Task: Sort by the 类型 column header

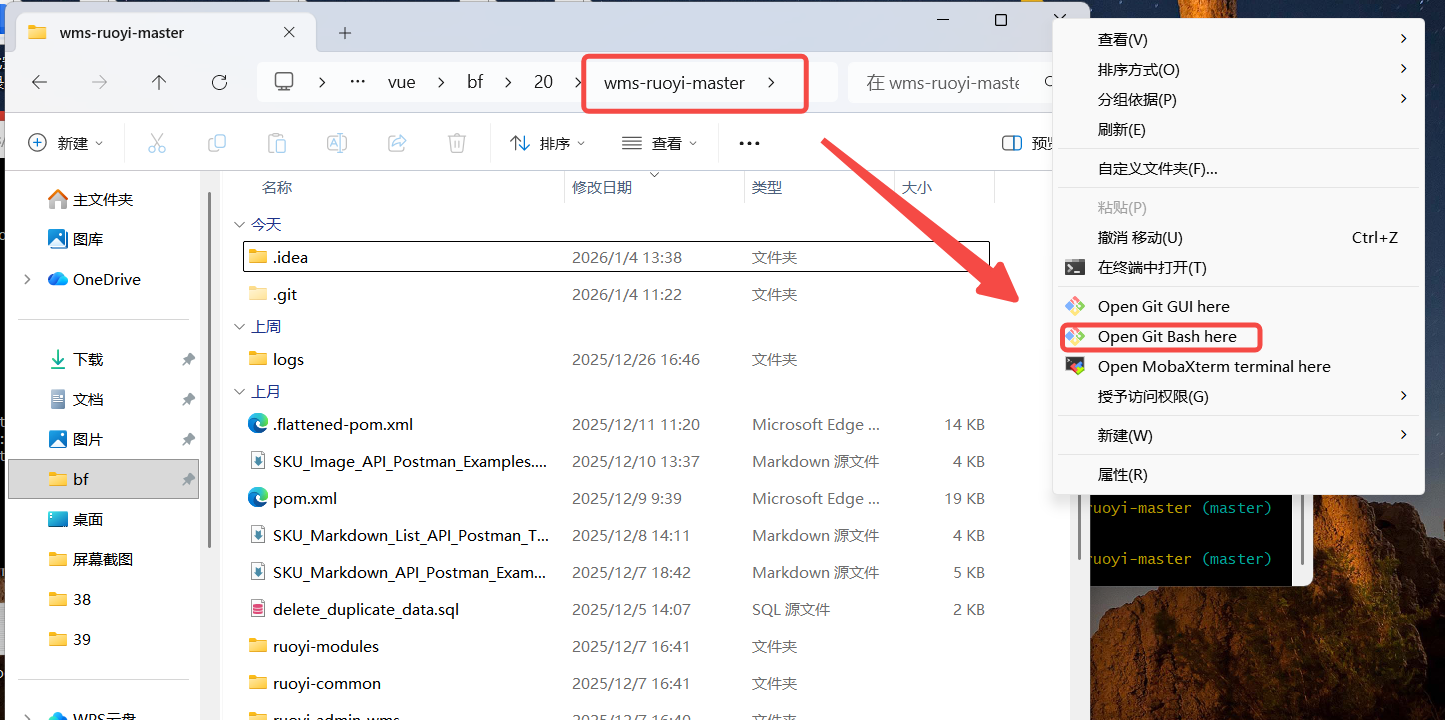Action: click(x=767, y=187)
